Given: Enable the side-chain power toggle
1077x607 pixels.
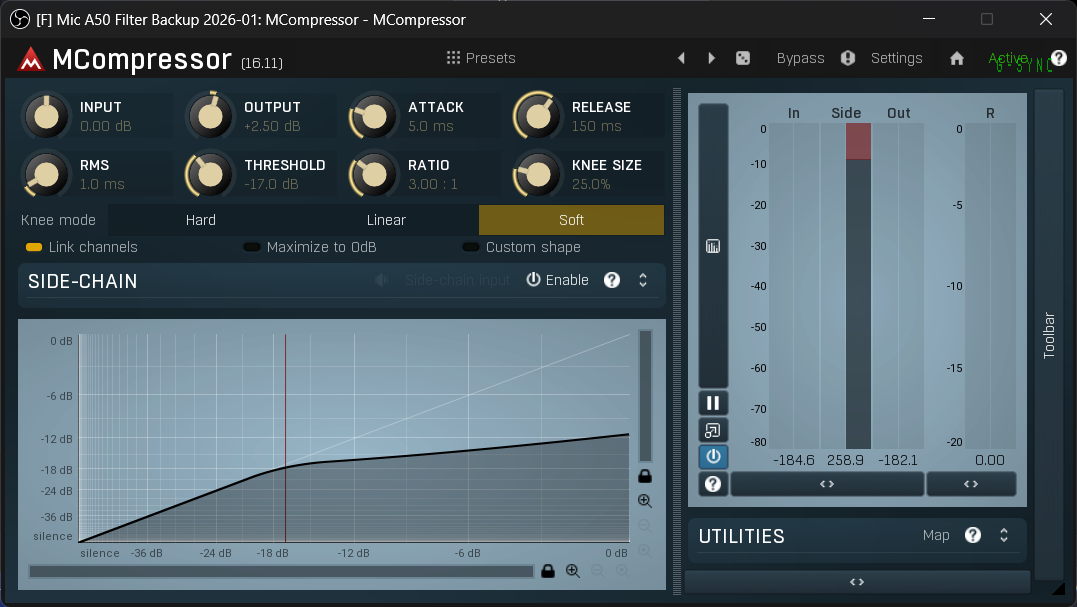Looking at the screenshot, I should (557, 280).
